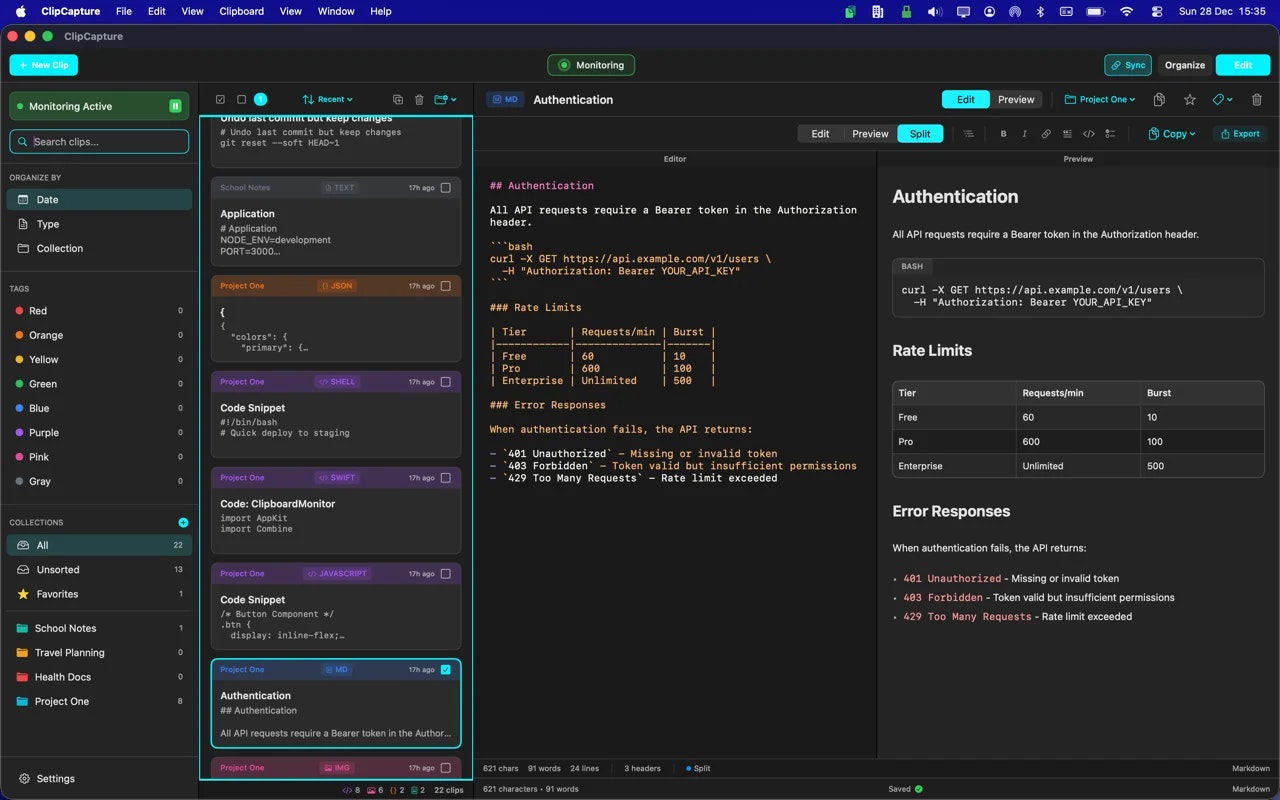Open the outline icon left of bold
Viewport: 1280px width, 800px height.
click(968, 133)
